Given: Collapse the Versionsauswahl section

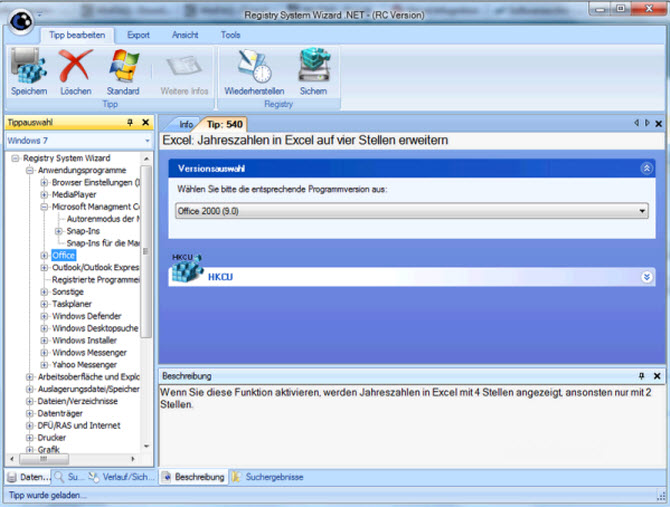Looking at the screenshot, I should pyautogui.click(x=646, y=168).
